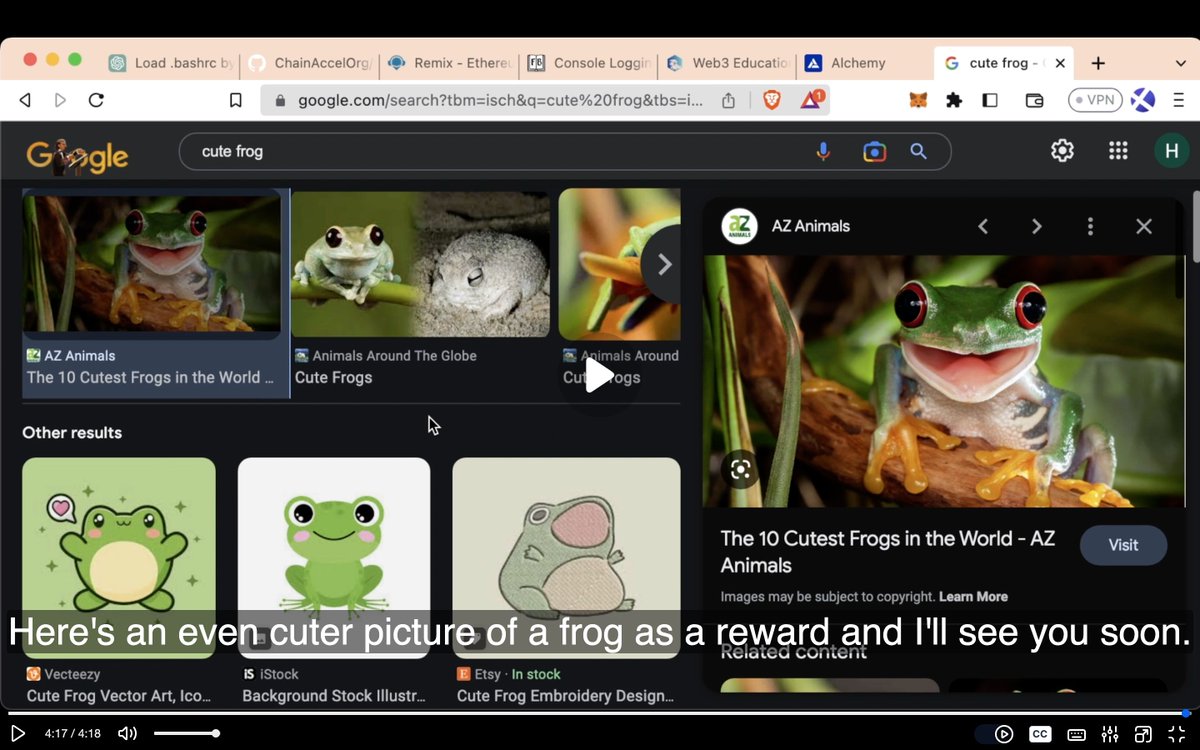This screenshot has height=750, width=1200.
Task: Submit search with magnifier icon
Action: (x=918, y=151)
